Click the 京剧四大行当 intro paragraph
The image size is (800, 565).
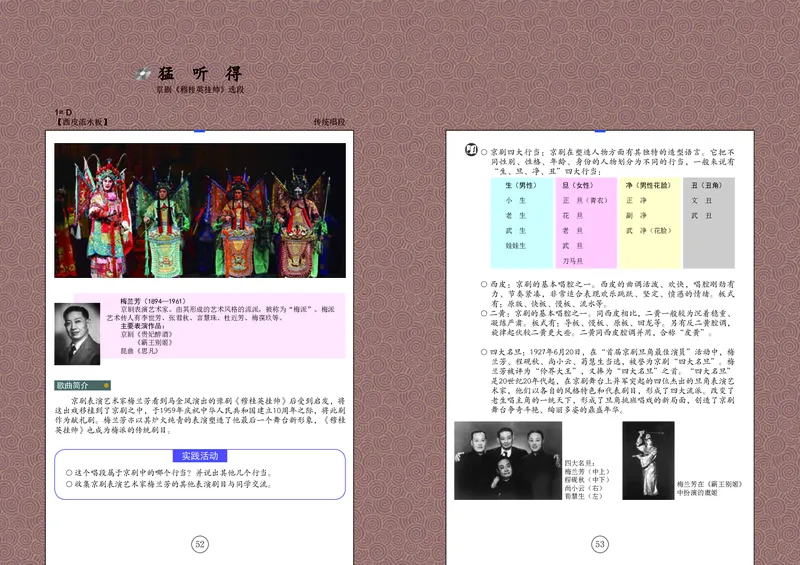[608, 162]
